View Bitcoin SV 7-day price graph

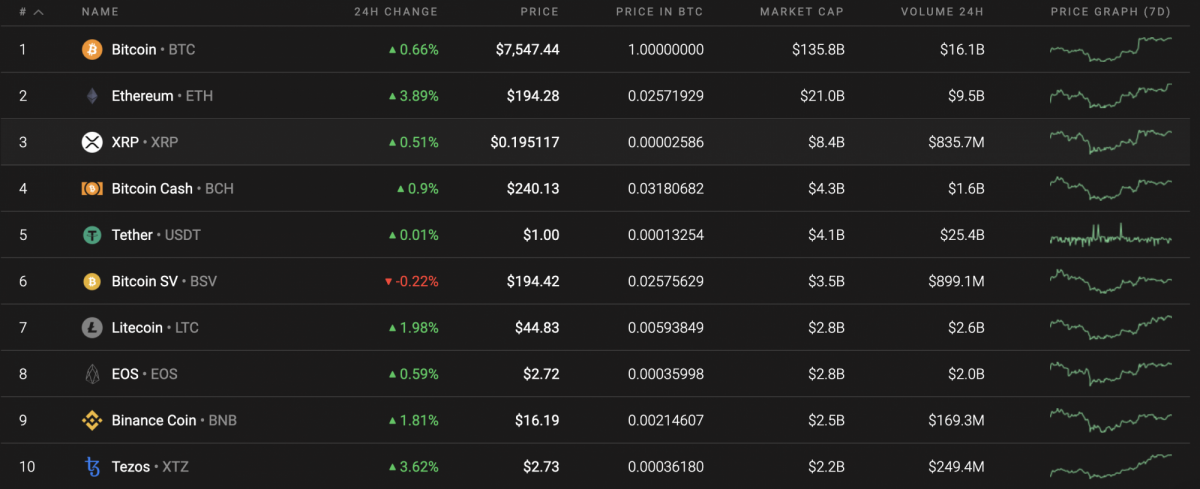[1111, 281]
